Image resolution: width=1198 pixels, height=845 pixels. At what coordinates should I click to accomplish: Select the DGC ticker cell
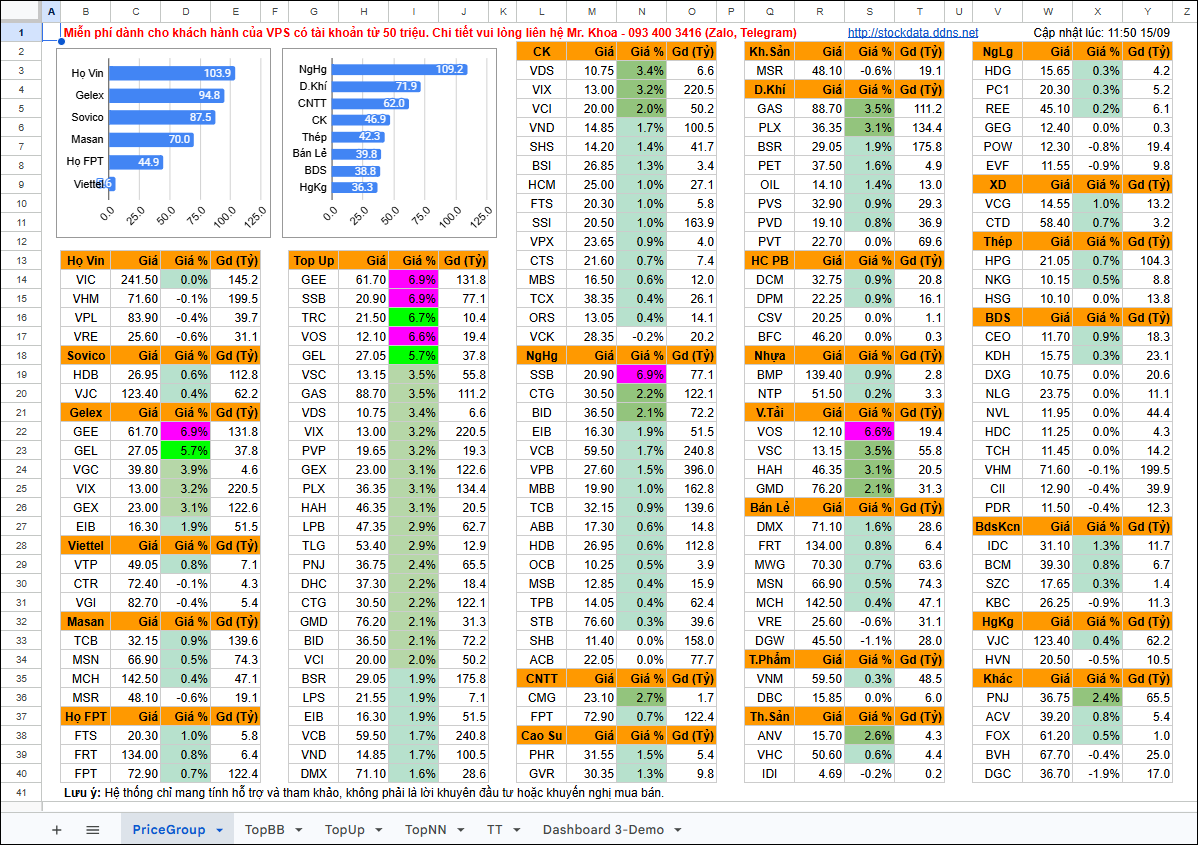997,774
